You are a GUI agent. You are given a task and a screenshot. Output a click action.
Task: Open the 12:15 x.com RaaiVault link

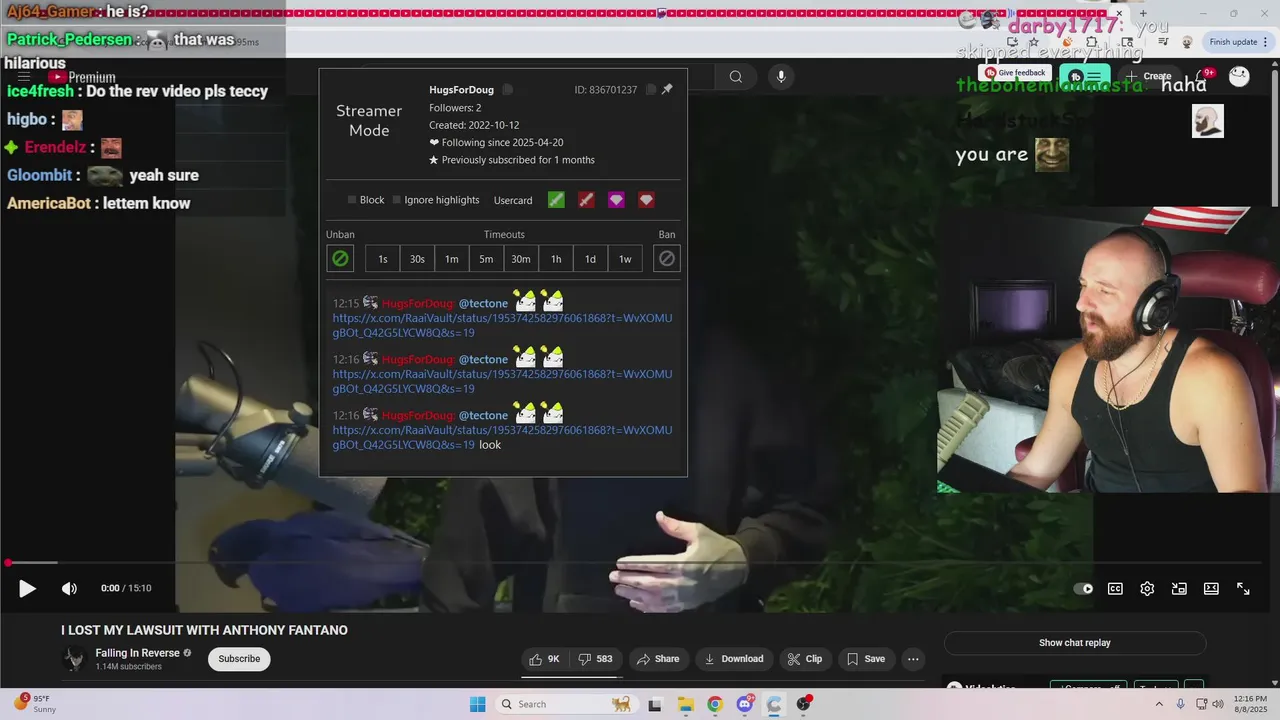click(502, 326)
